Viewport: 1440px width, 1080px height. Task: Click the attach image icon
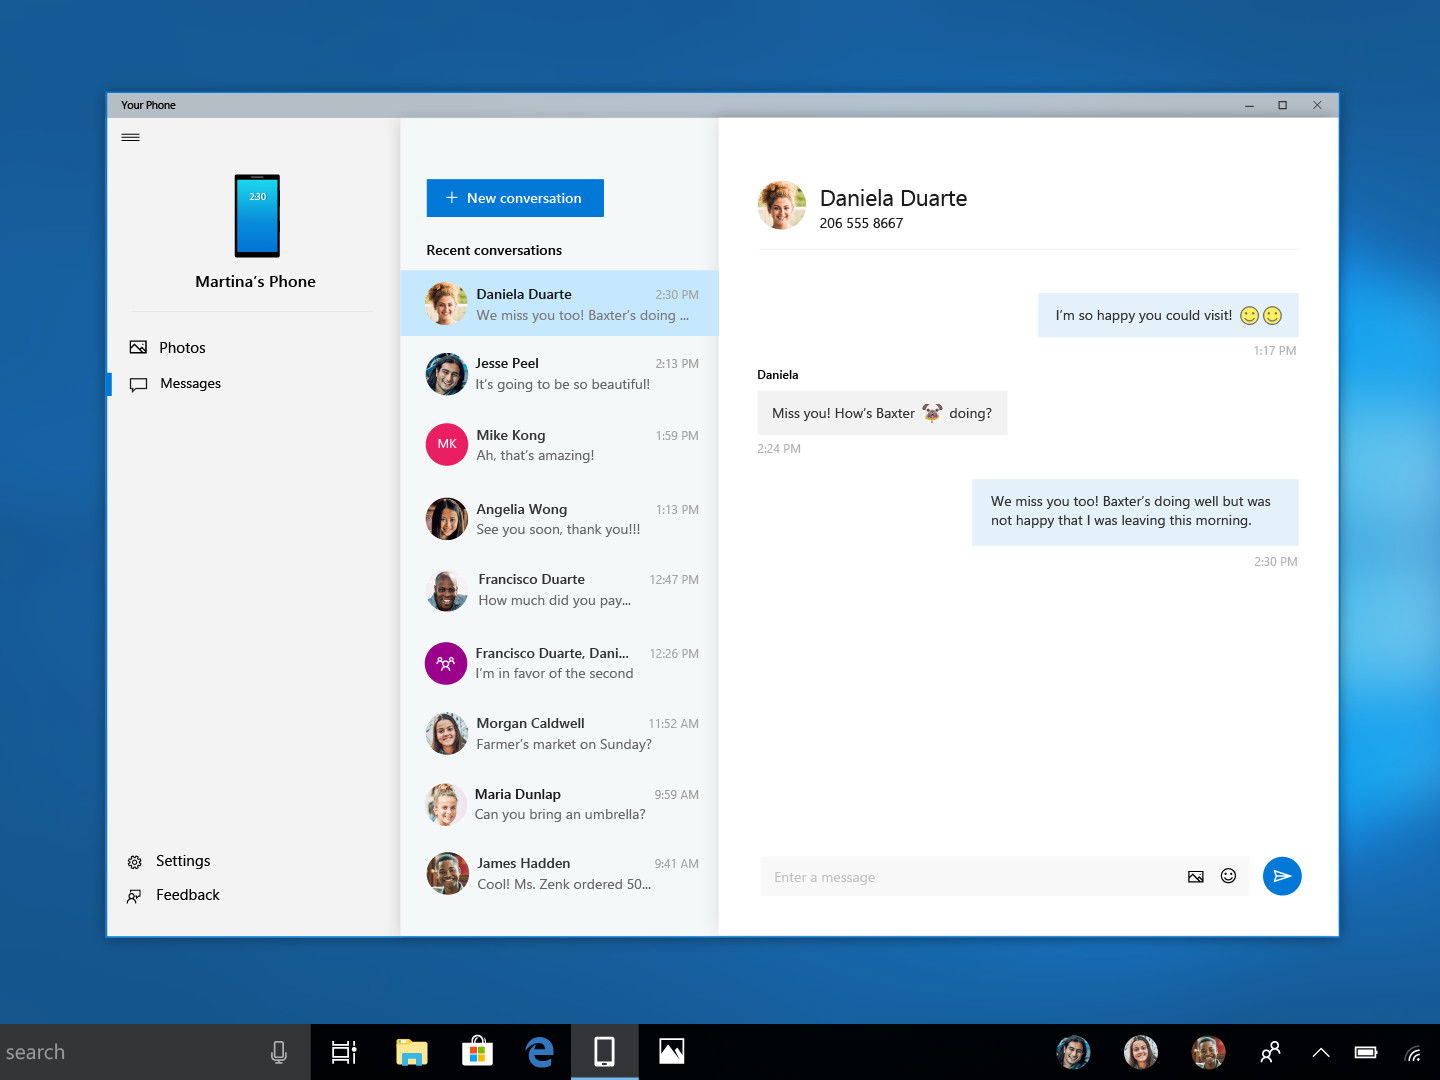pos(1196,877)
